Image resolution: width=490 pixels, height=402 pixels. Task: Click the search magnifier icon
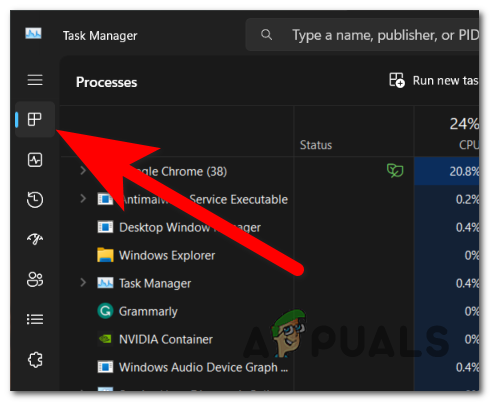[x=266, y=34]
